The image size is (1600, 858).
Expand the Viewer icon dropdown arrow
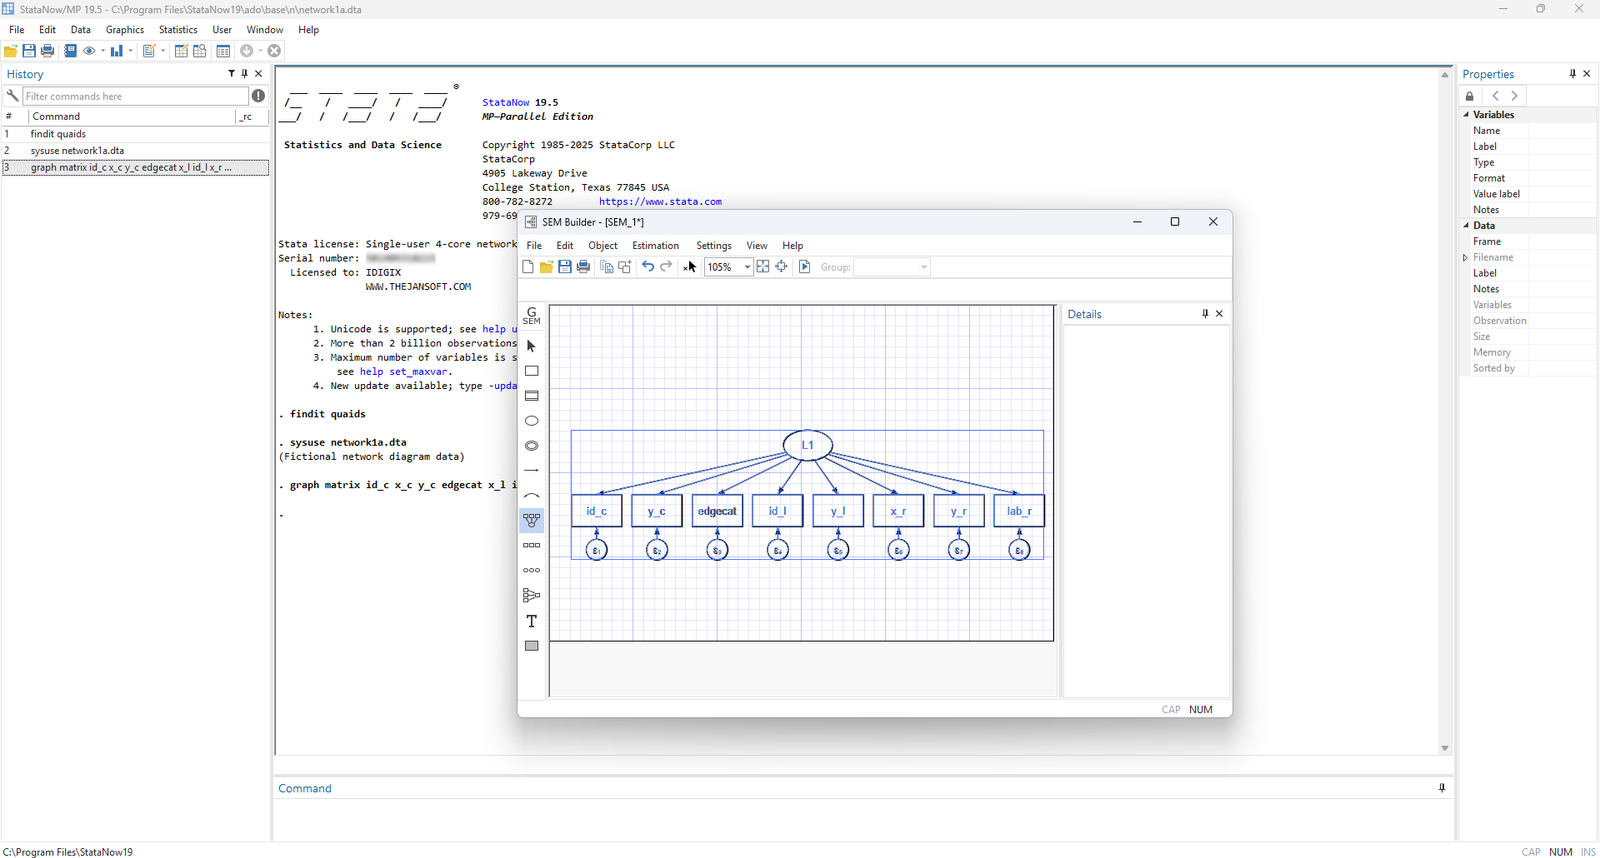[x=103, y=51]
